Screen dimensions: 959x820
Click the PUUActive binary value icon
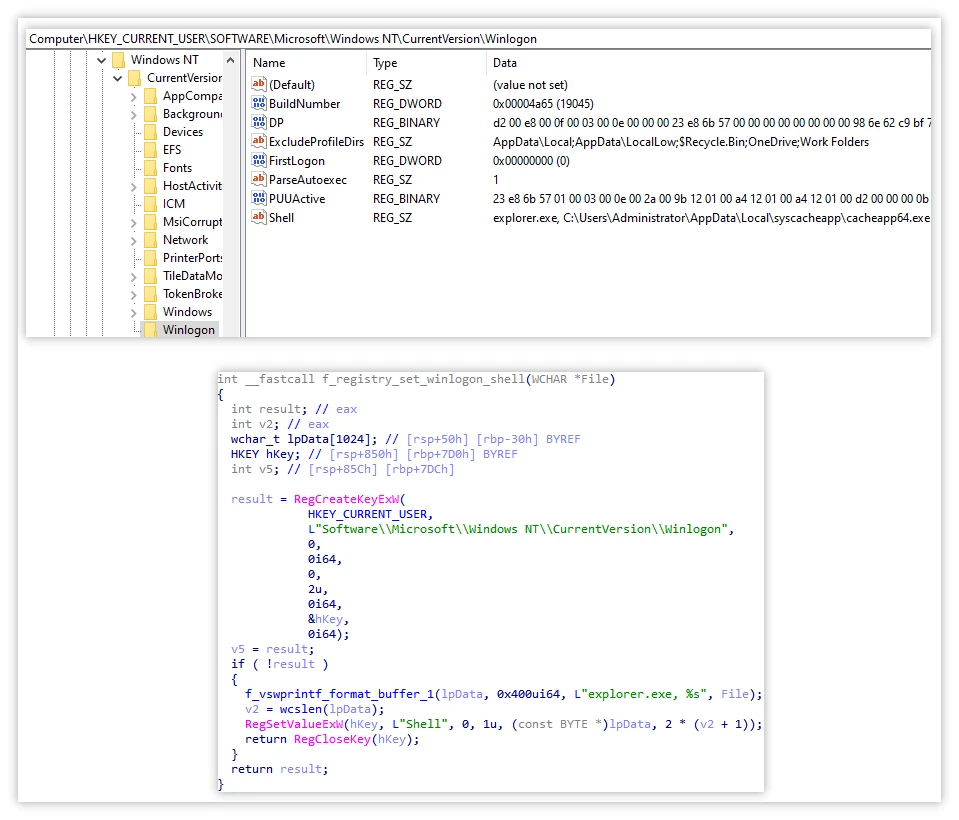[259, 198]
